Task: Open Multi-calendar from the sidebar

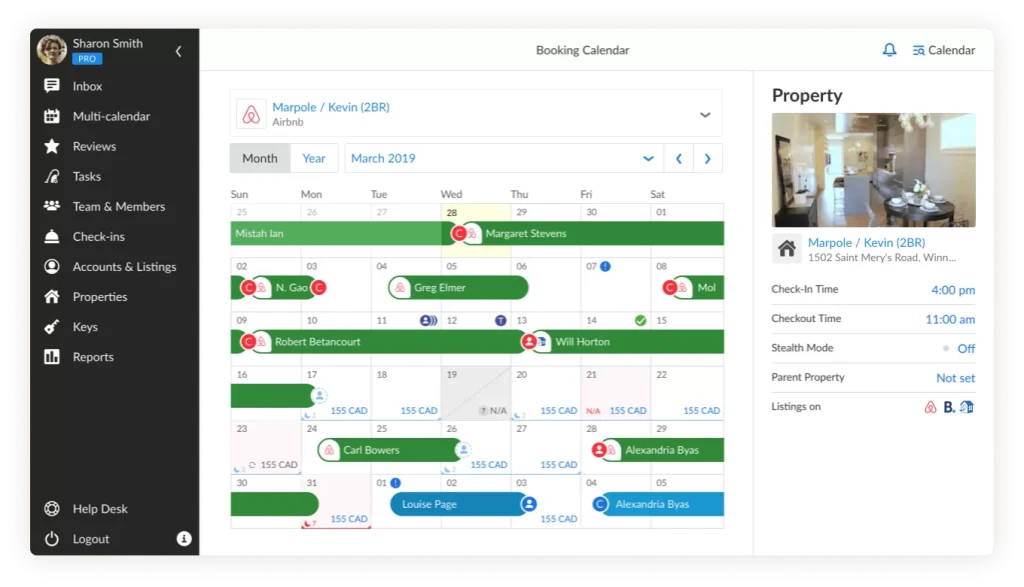Action: [x=111, y=116]
